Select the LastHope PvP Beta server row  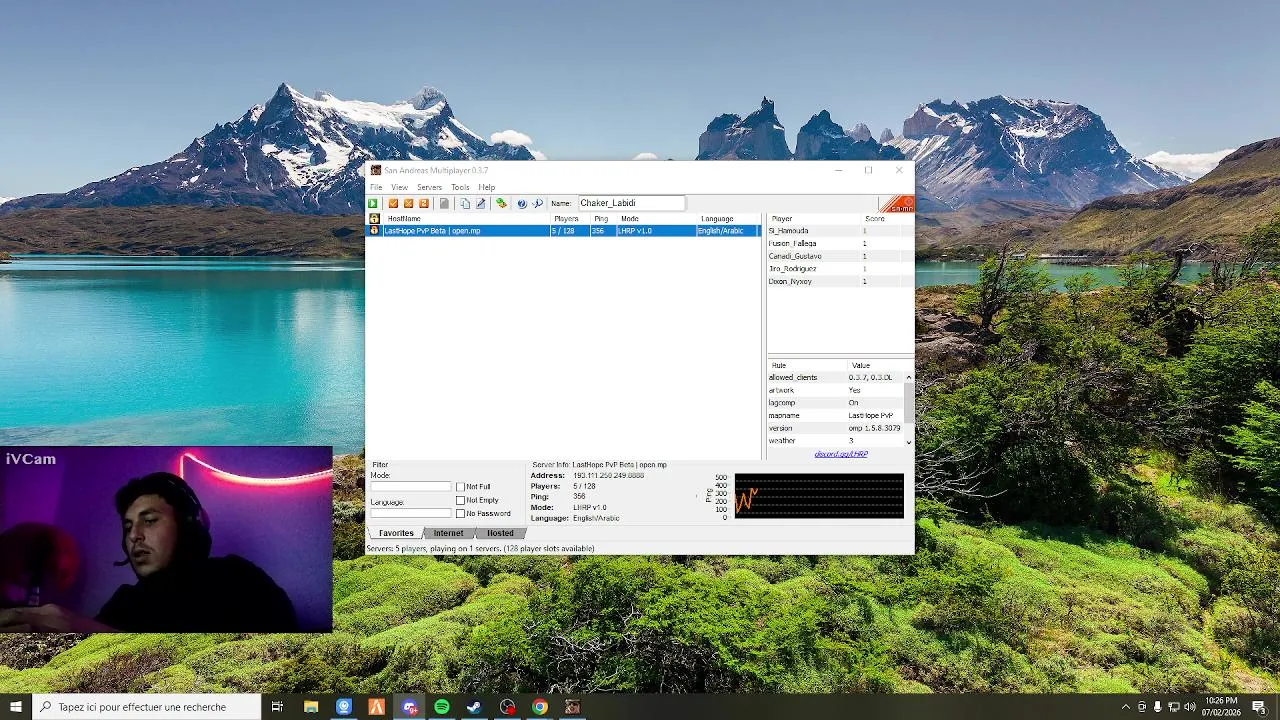coord(564,230)
